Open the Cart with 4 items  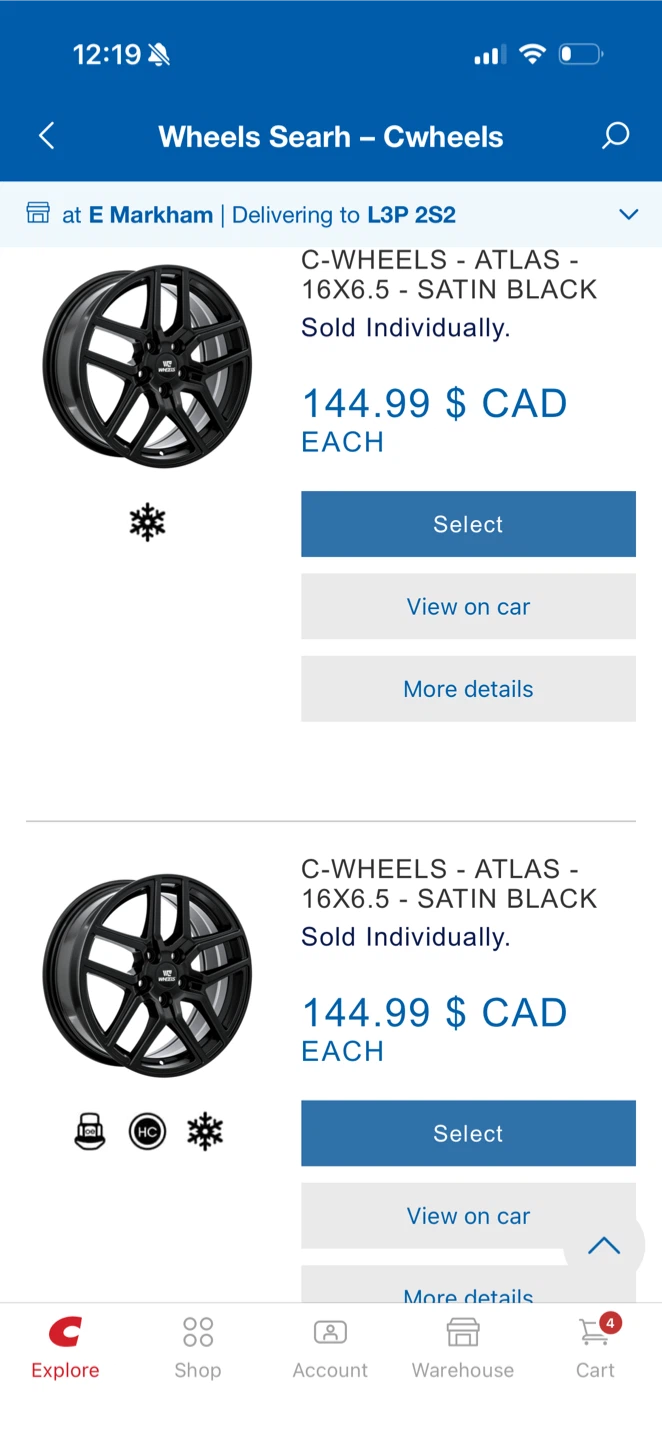pos(596,1346)
